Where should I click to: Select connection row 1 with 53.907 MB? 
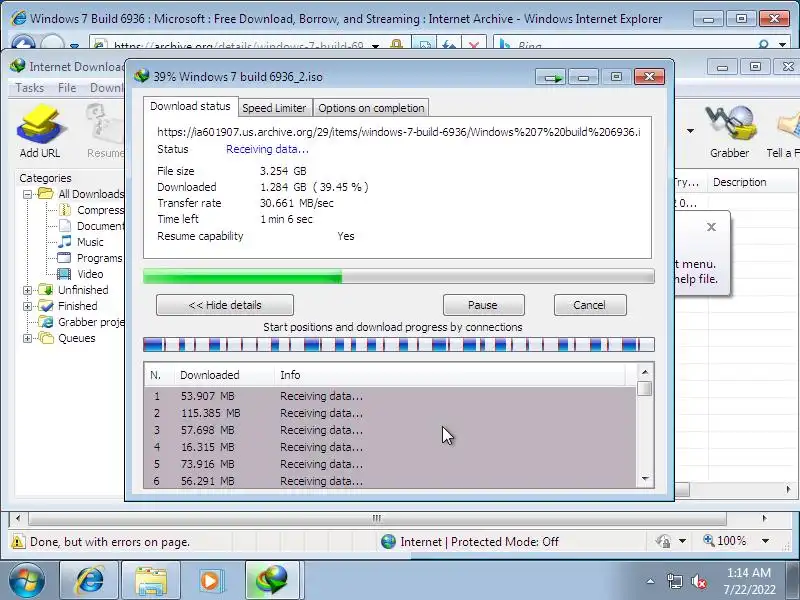point(390,396)
